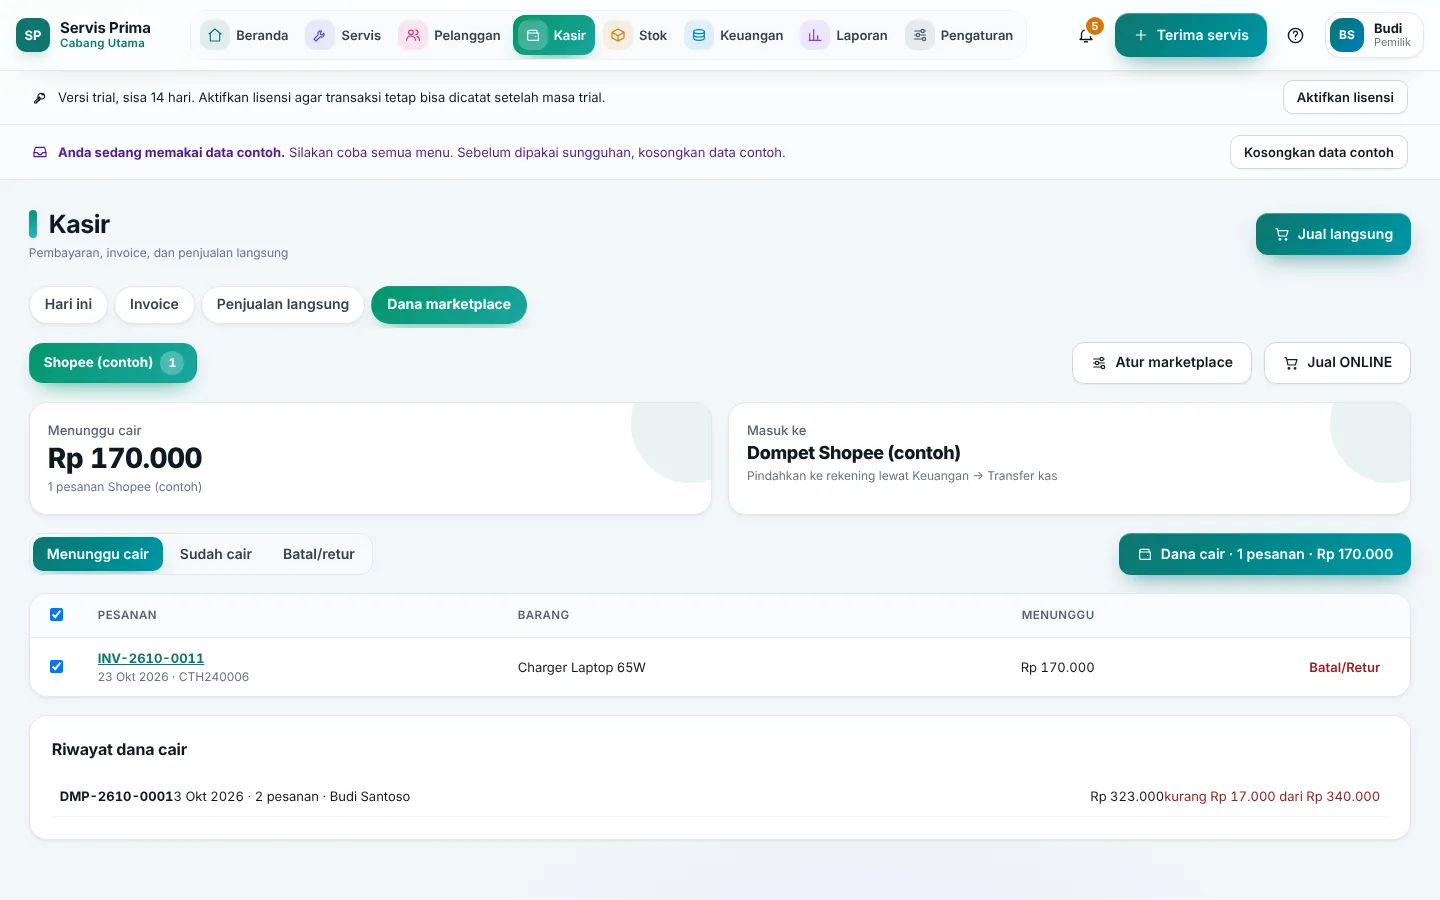The height and width of the screenshot is (900, 1440).
Task: Open the Stok page
Action: [x=637, y=35]
